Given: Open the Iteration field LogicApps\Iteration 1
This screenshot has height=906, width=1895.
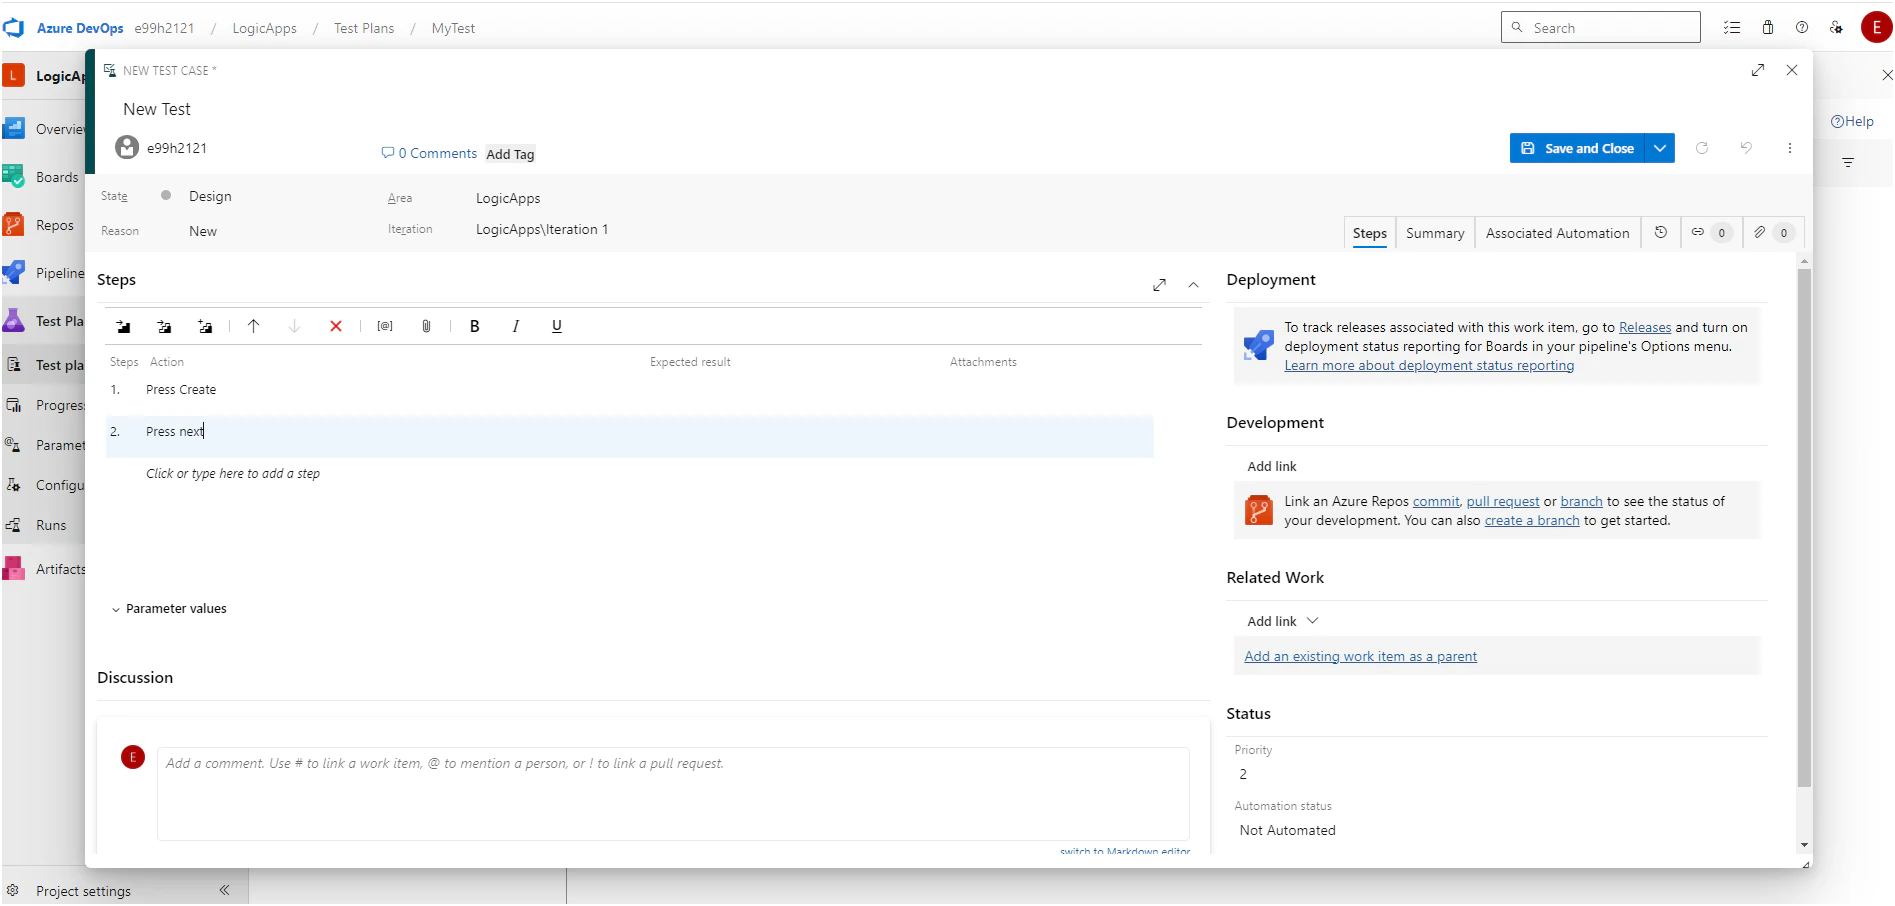Looking at the screenshot, I should (x=542, y=230).
